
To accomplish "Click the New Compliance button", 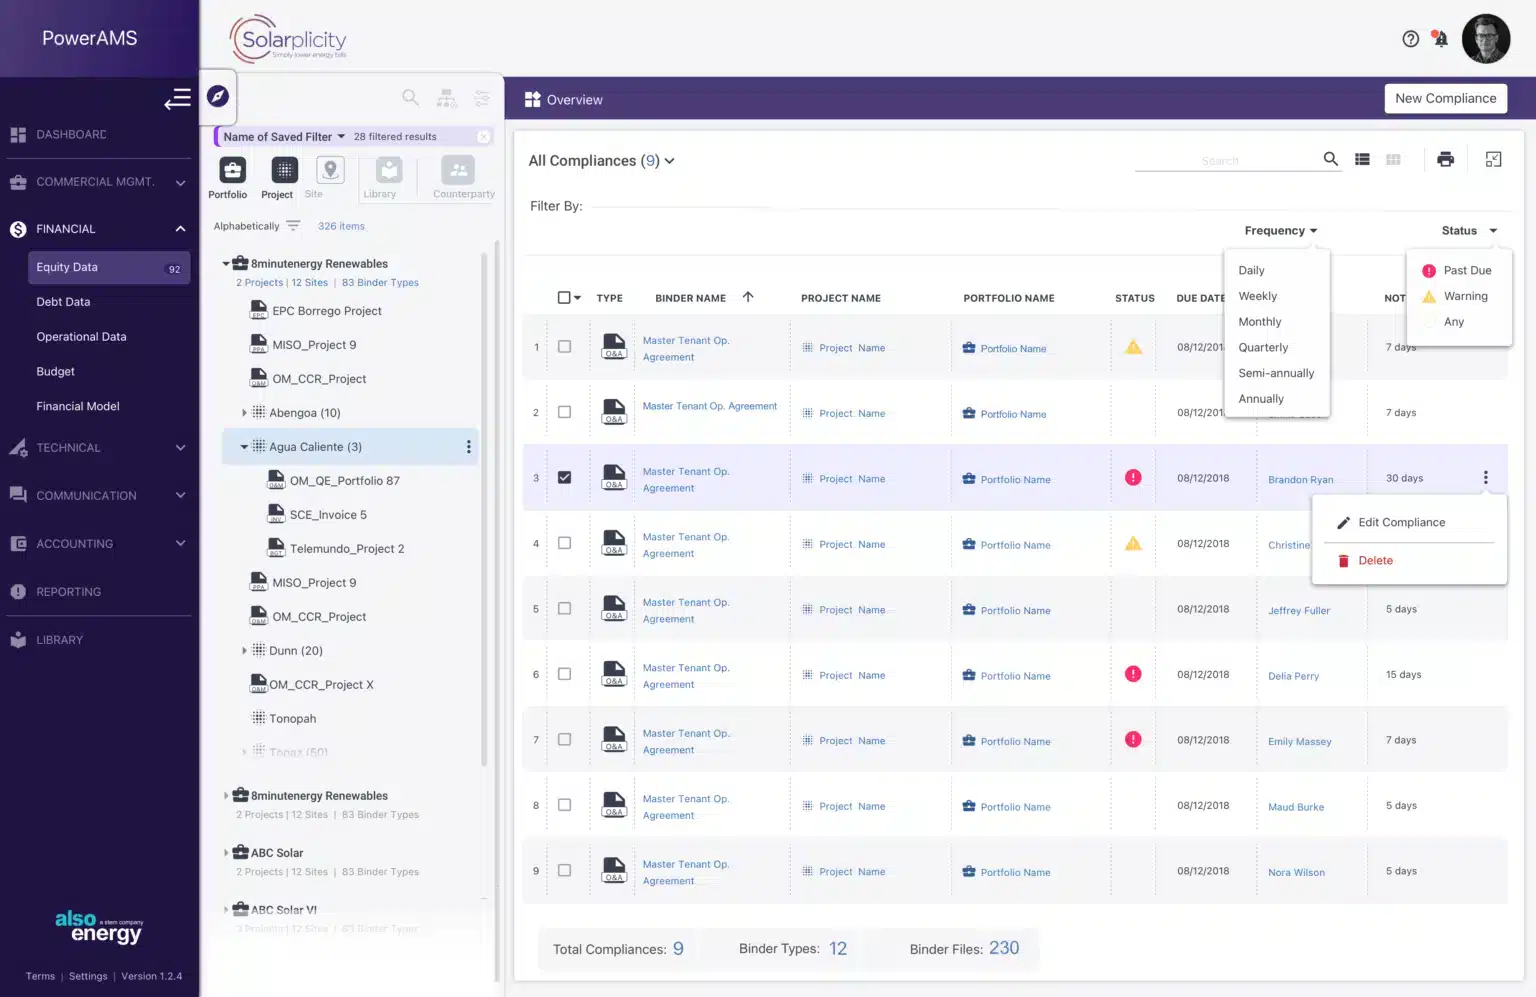I will coord(1445,98).
